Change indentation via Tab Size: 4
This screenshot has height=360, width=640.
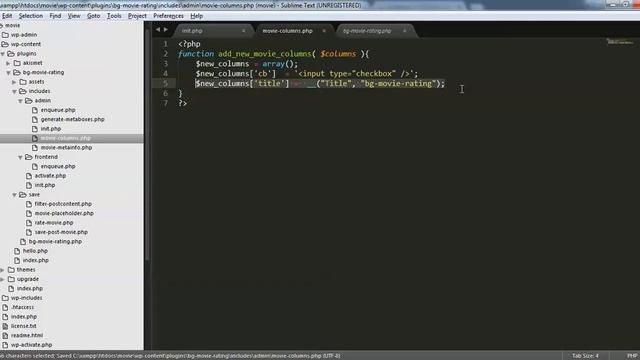[x=585, y=356]
